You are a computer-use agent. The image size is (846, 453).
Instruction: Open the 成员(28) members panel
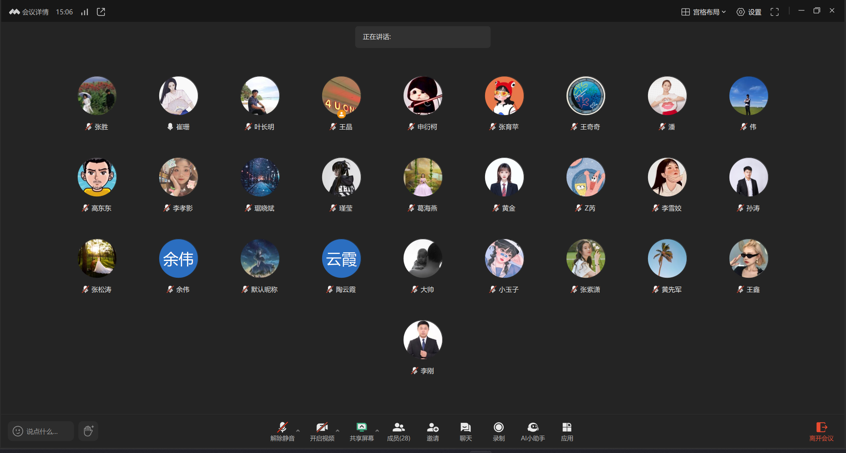(399, 431)
